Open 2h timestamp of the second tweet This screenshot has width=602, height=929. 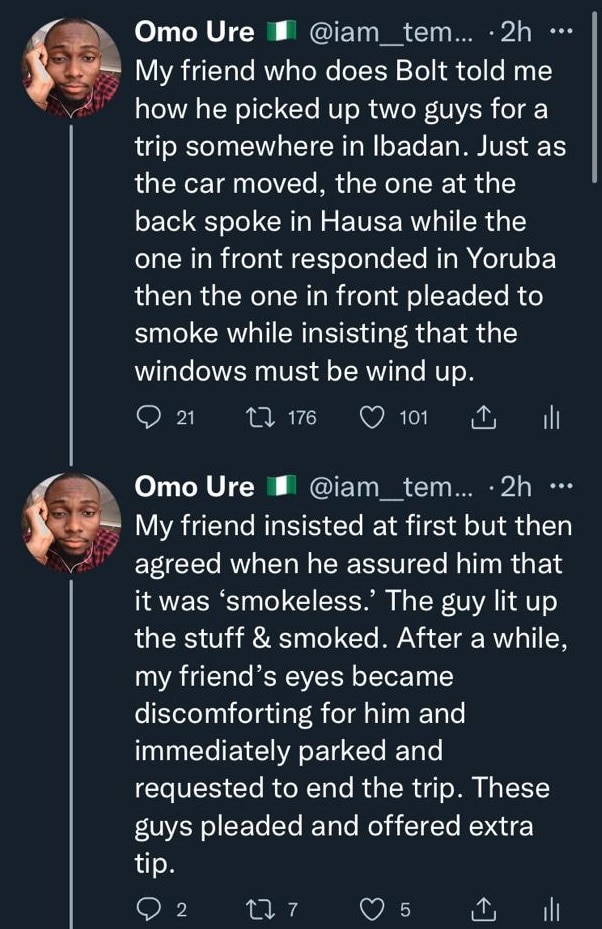click(x=516, y=488)
